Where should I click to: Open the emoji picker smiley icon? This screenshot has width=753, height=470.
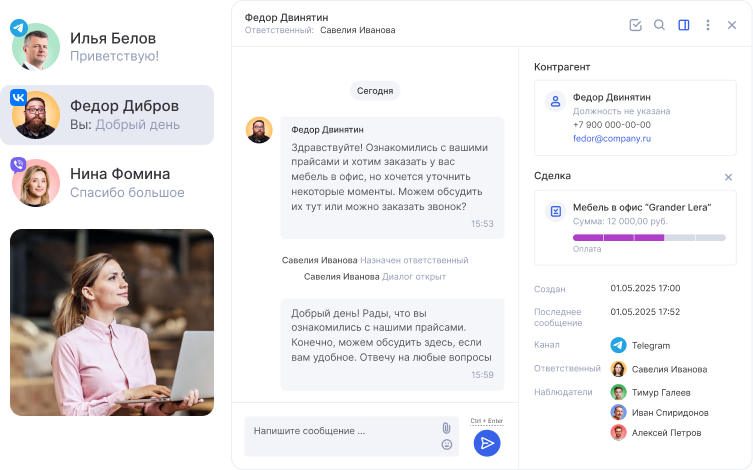446,444
